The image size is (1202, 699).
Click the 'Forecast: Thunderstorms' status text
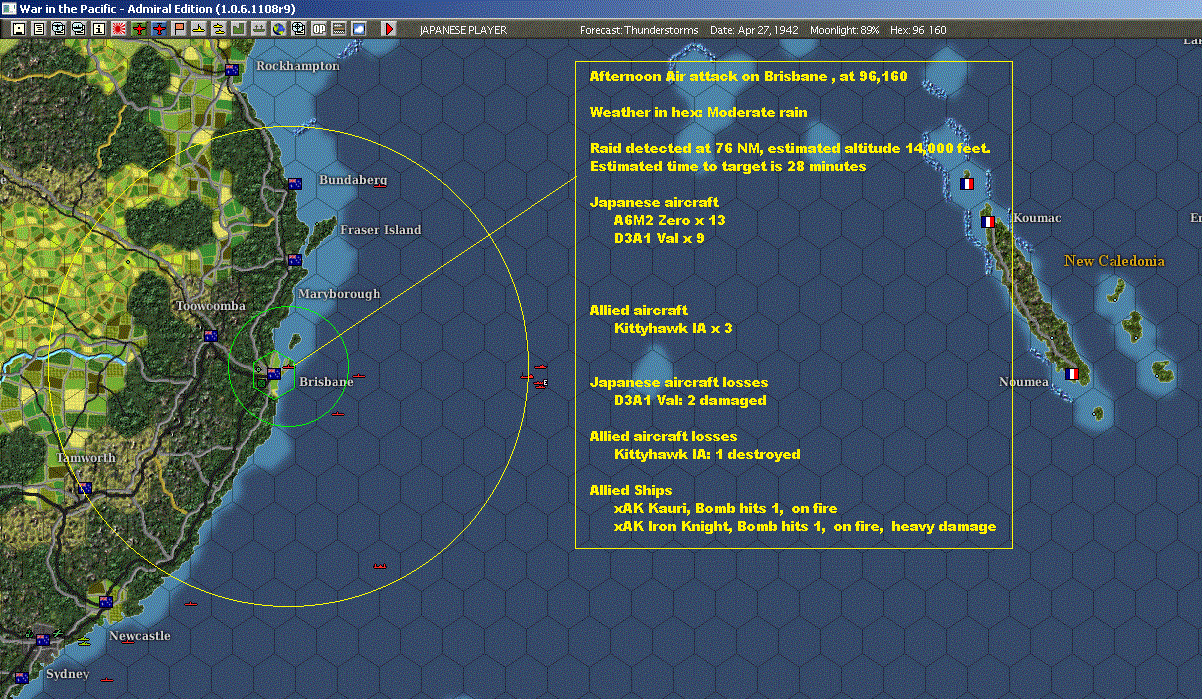pos(639,30)
